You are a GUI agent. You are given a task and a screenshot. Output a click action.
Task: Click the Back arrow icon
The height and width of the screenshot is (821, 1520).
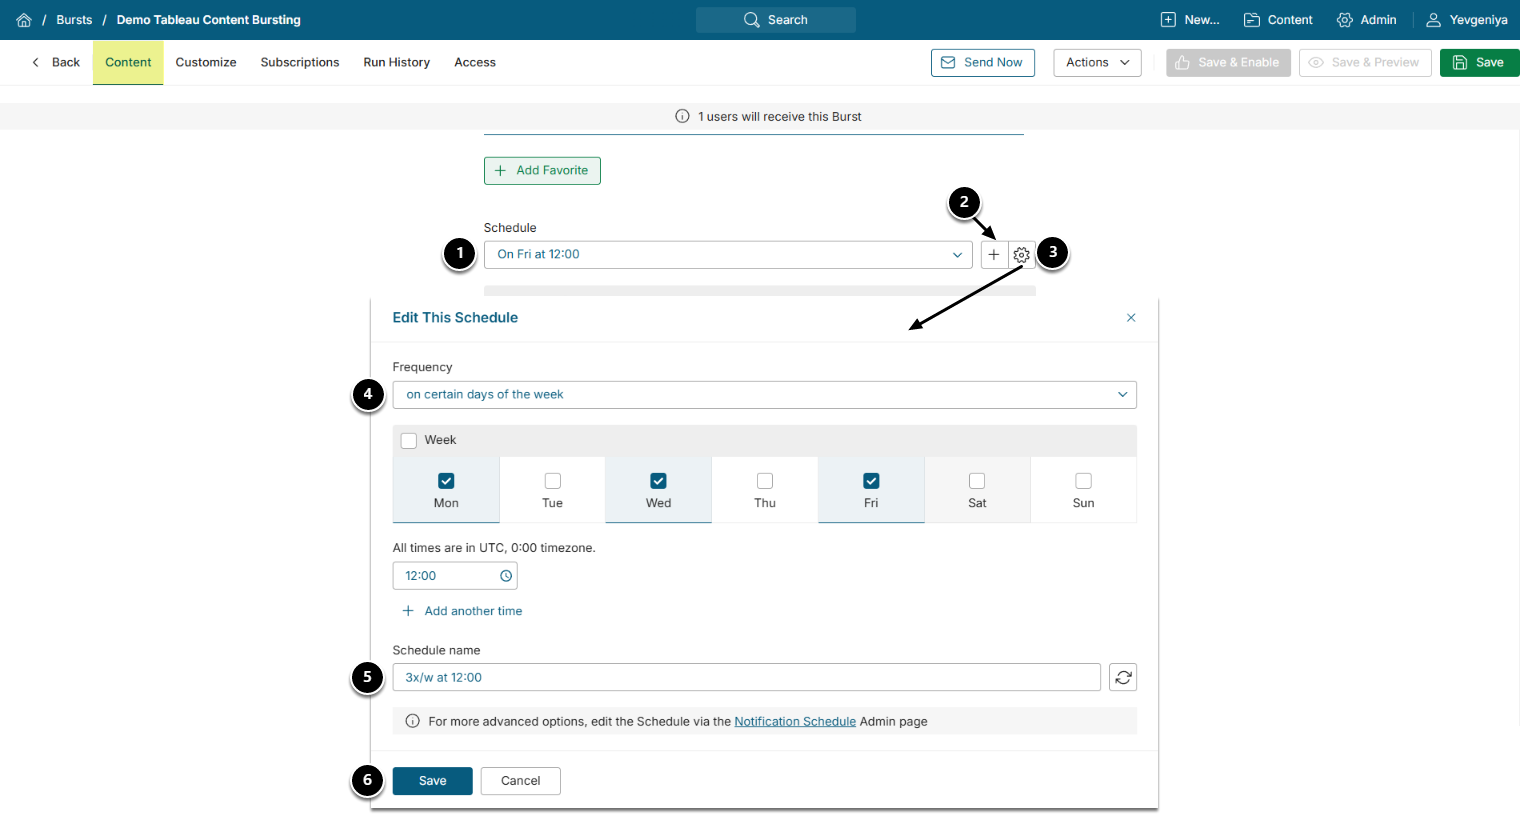36,62
